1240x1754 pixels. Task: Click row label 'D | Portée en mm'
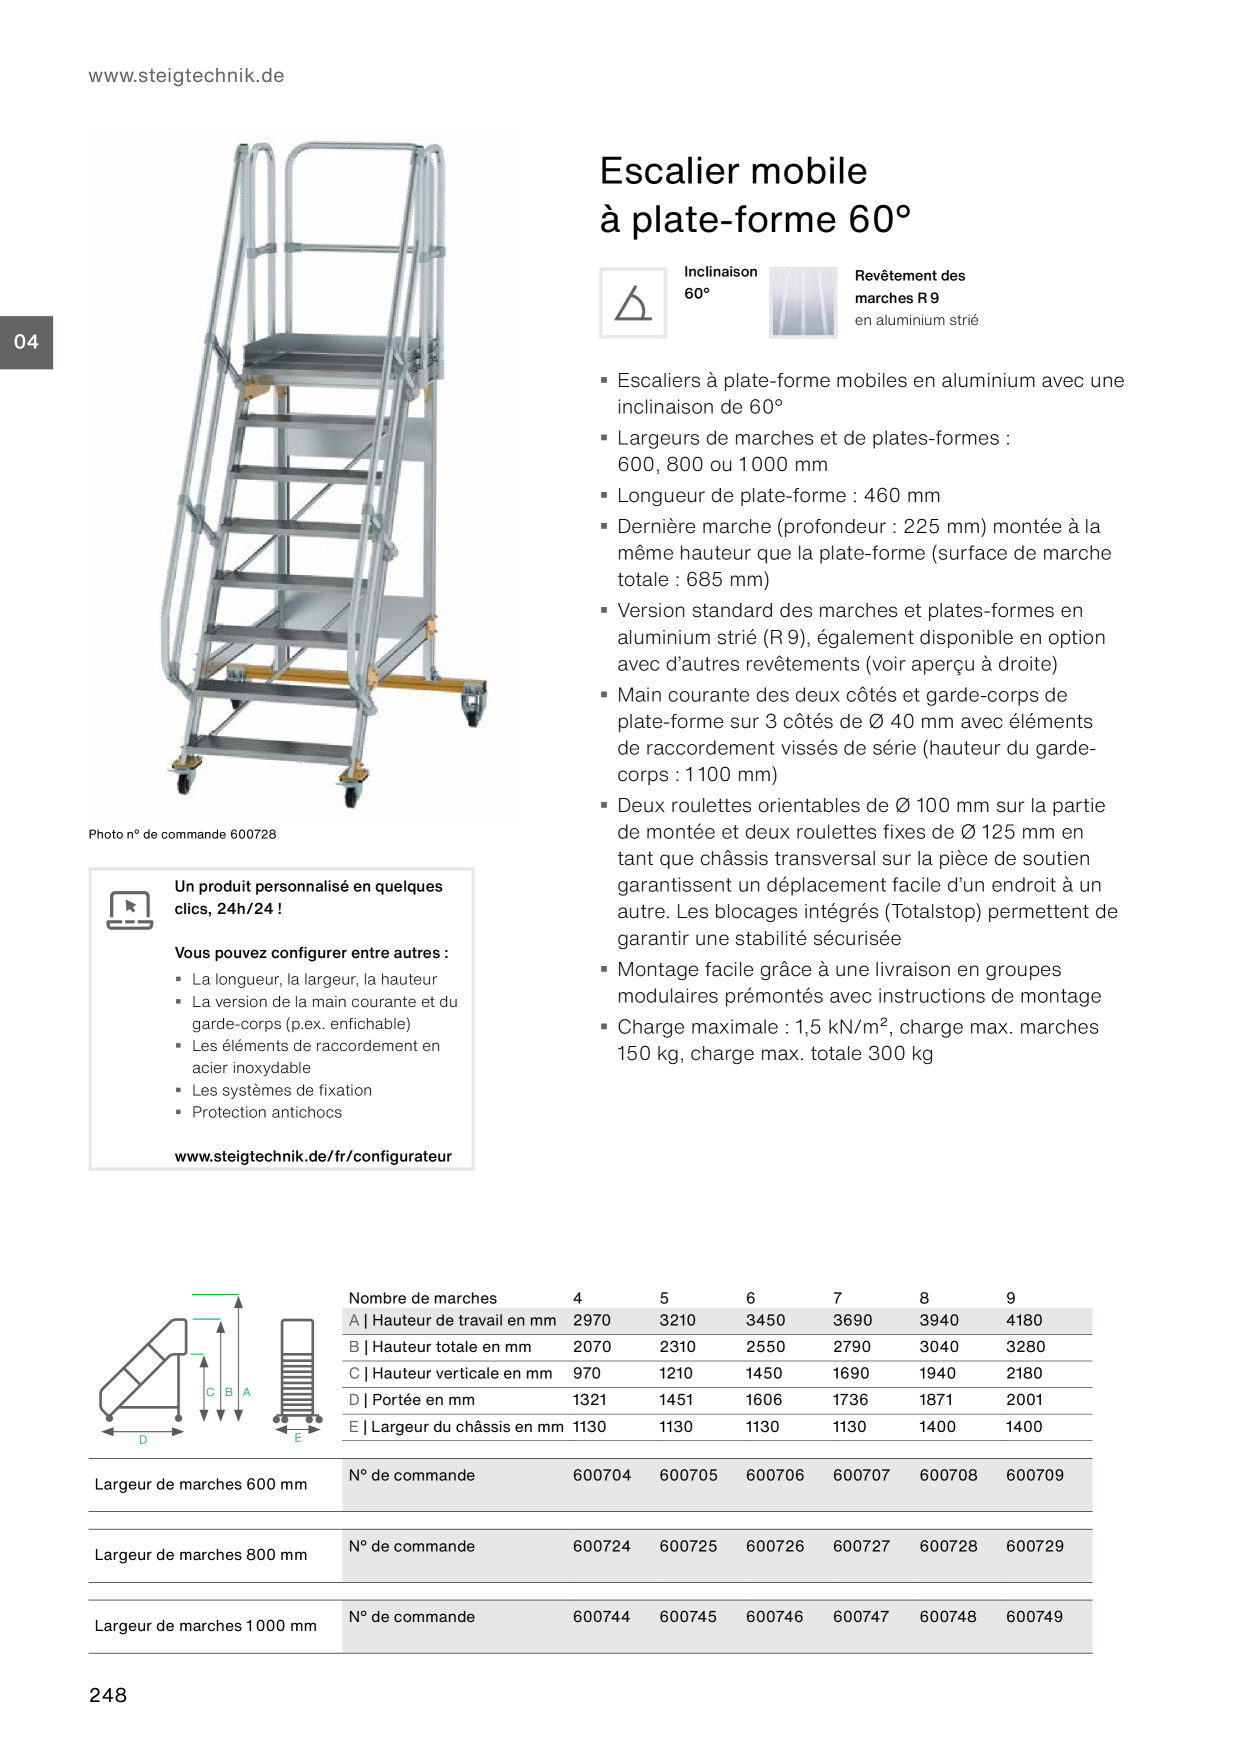click(x=412, y=1400)
